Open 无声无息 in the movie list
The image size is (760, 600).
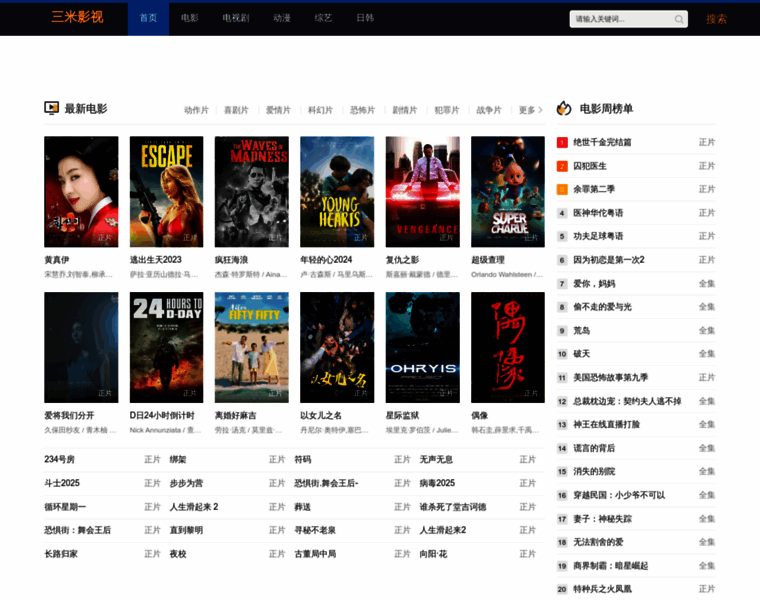(x=436, y=459)
